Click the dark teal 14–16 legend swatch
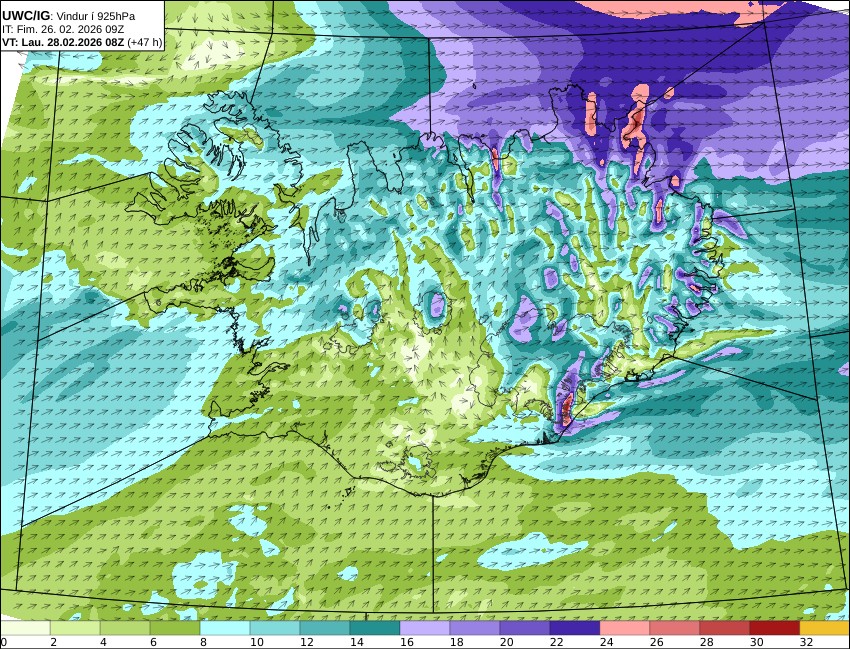This screenshot has height=649, width=850. (375, 628)
